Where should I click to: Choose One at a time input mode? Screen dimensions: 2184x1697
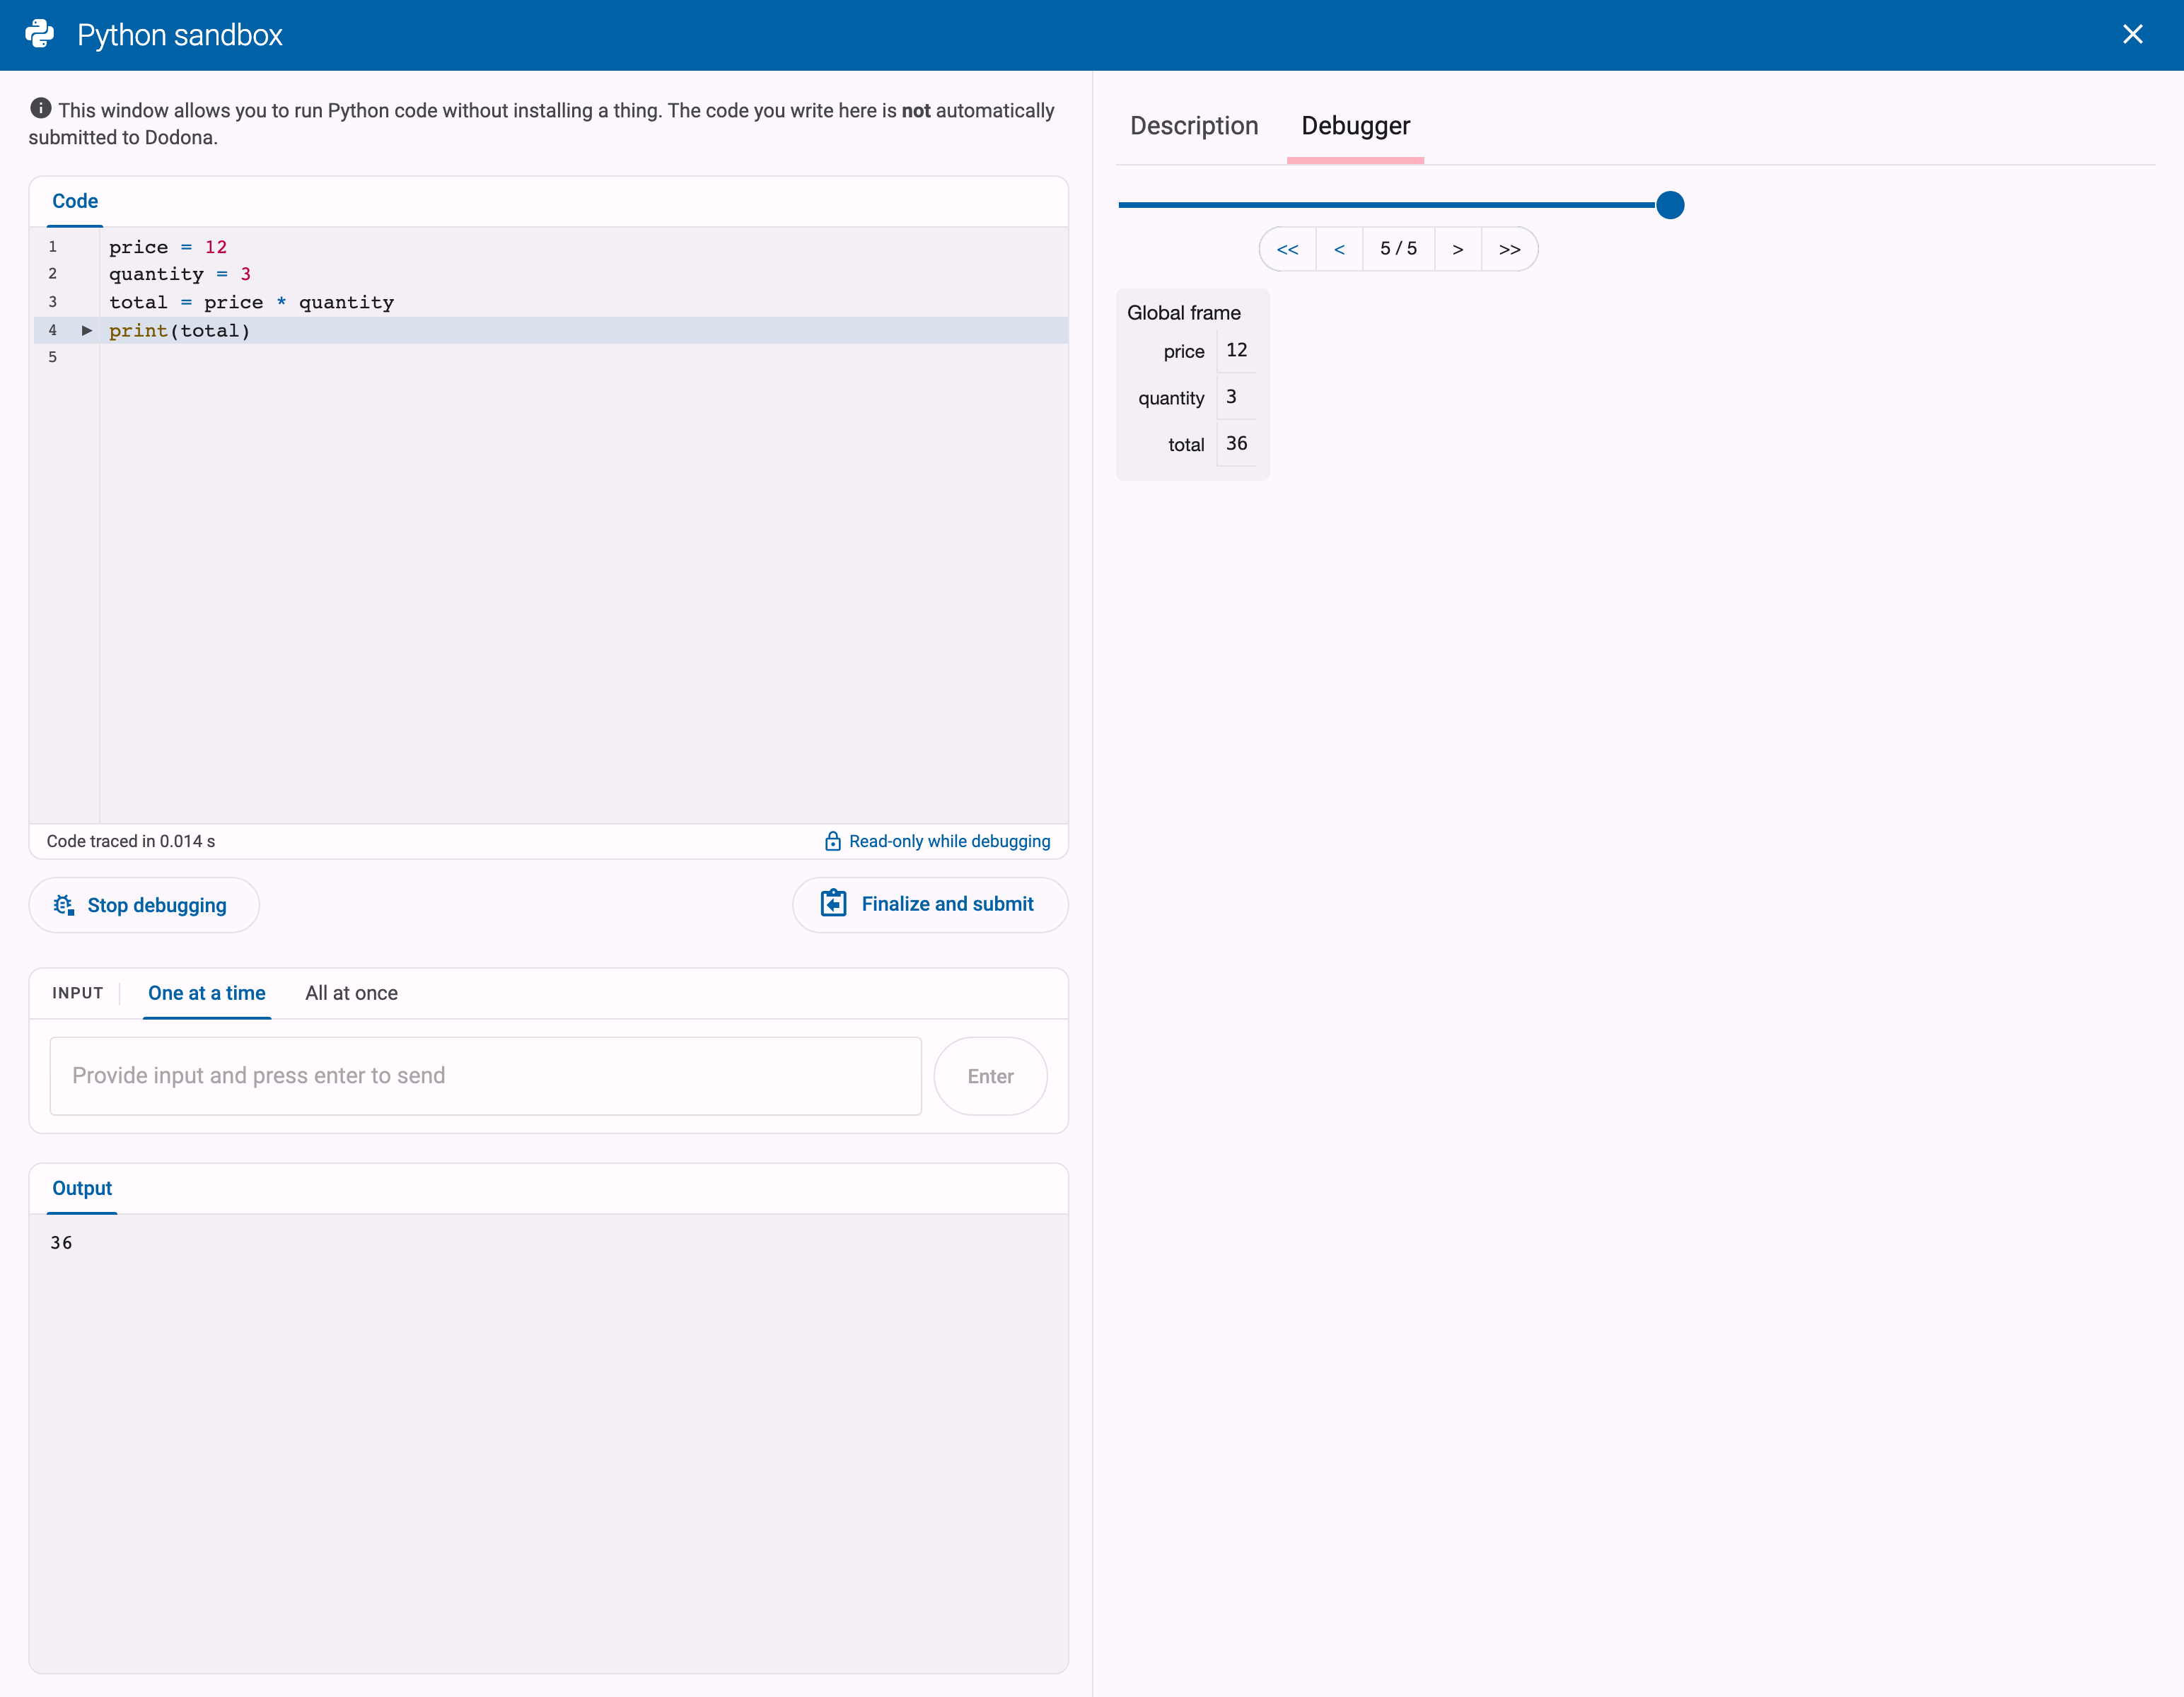[x=207, y=993]
